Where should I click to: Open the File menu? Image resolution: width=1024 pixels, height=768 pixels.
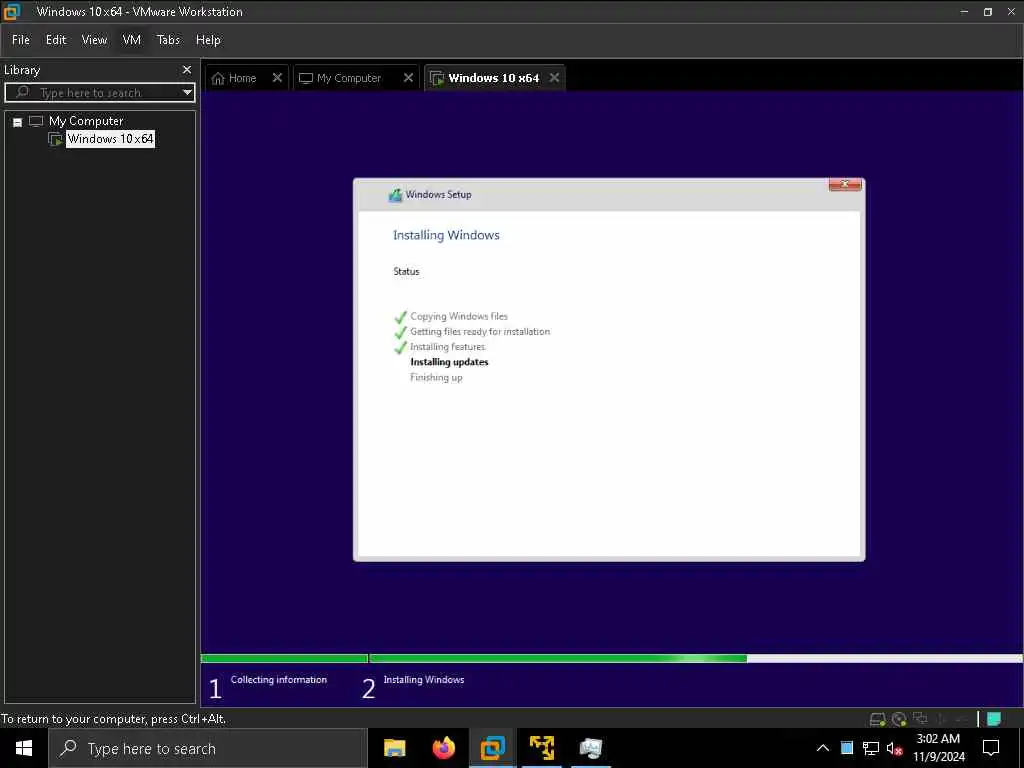[x=21, y=40]
